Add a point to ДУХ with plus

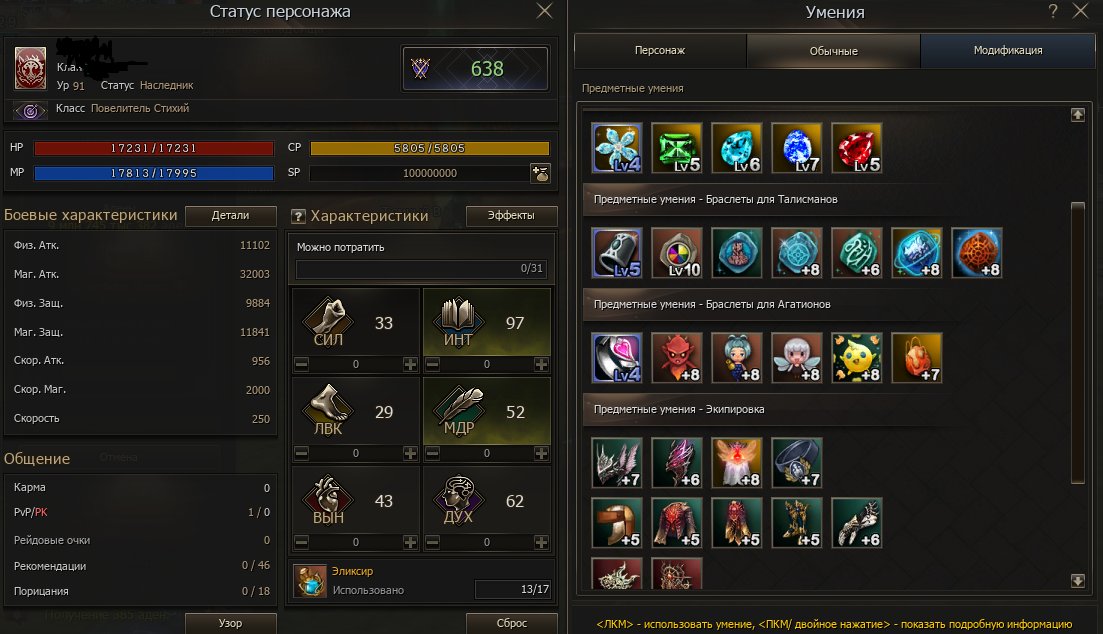click(x=541, y=542)
